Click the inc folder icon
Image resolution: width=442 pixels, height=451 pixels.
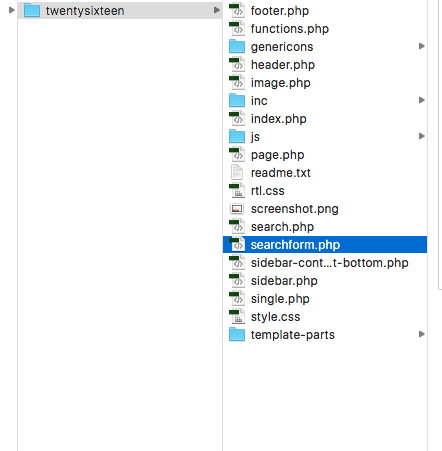coord(237,100)
